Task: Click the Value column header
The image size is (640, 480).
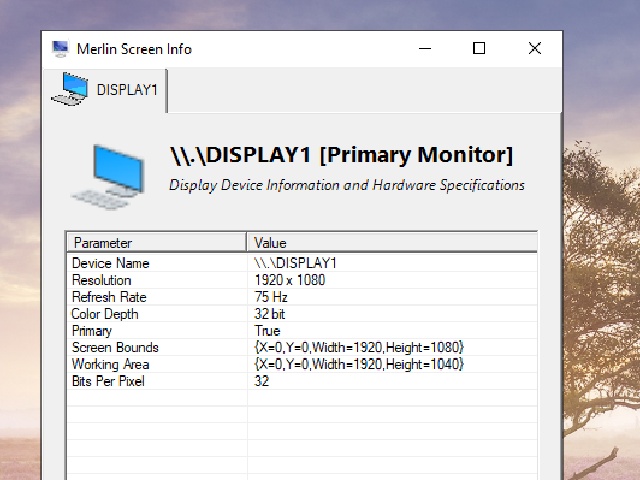Action: pos(392,243)
